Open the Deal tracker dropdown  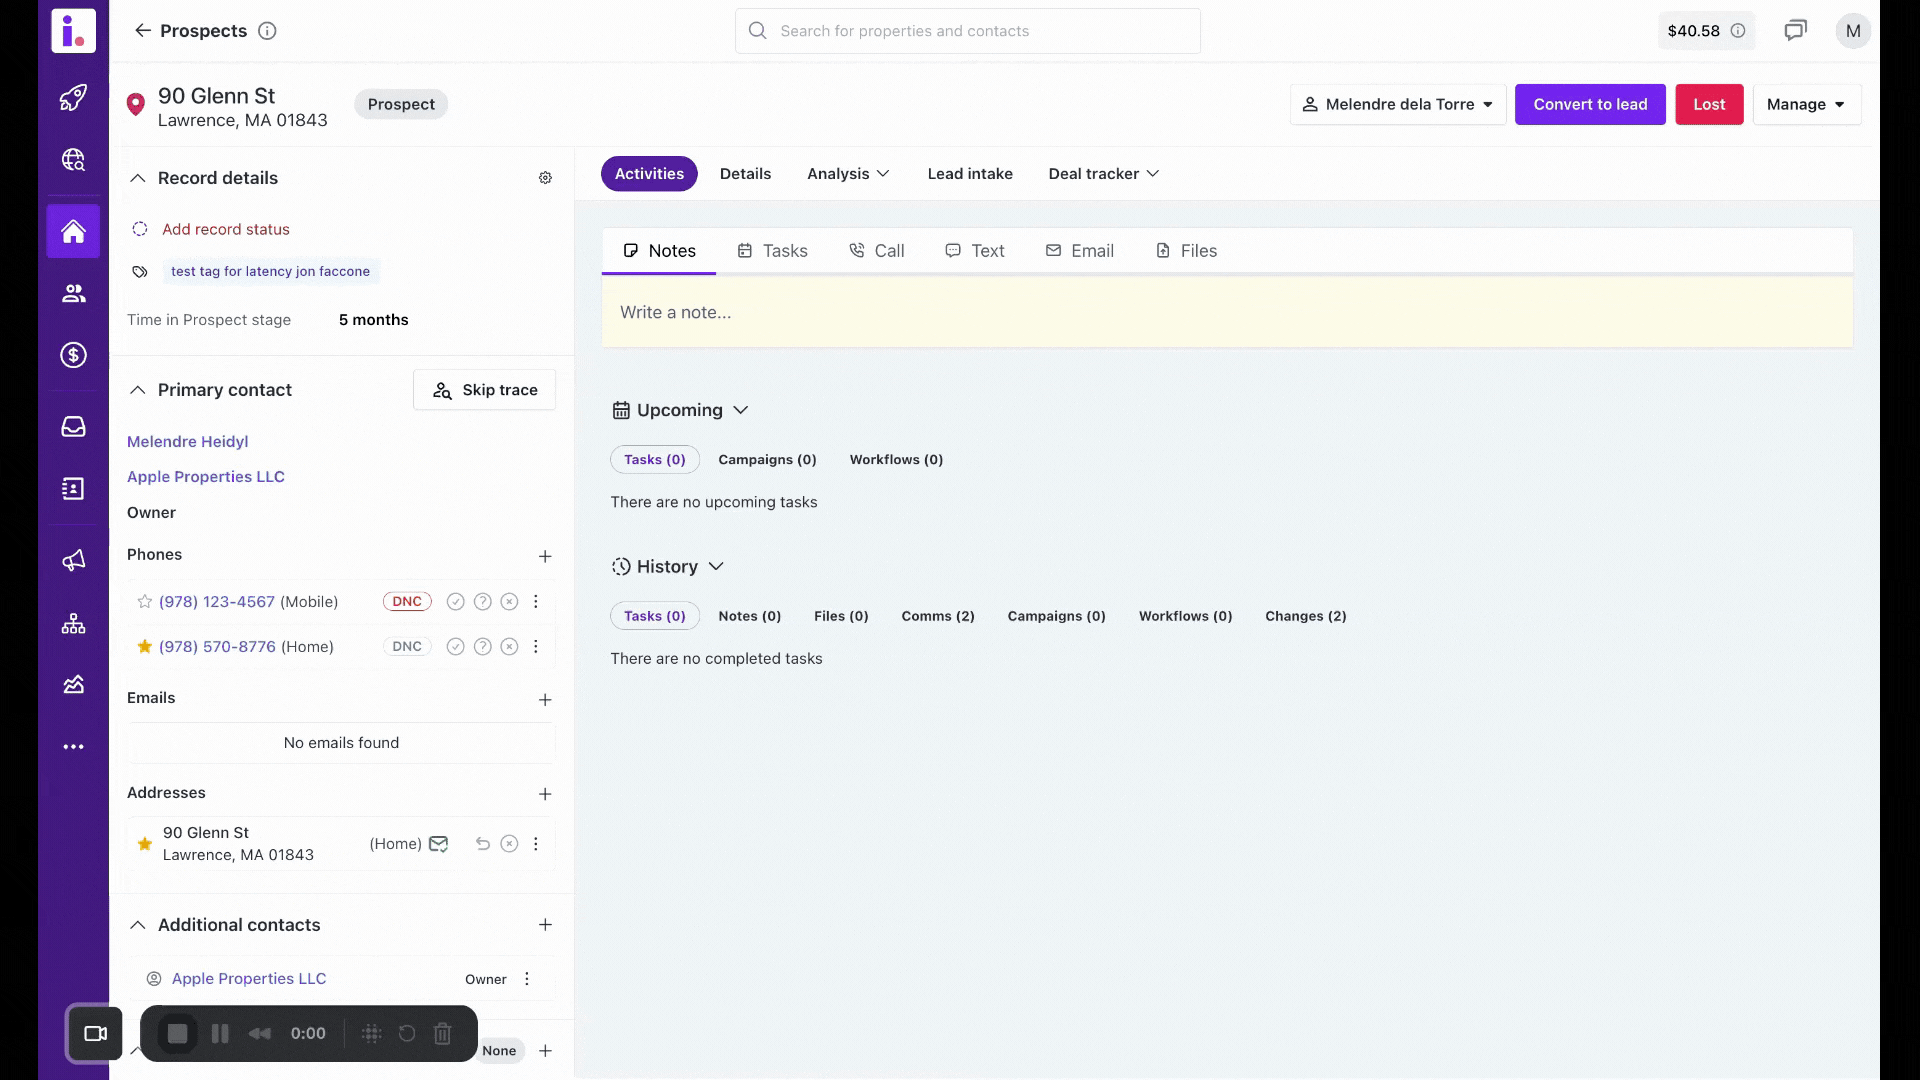point(1102,173)
